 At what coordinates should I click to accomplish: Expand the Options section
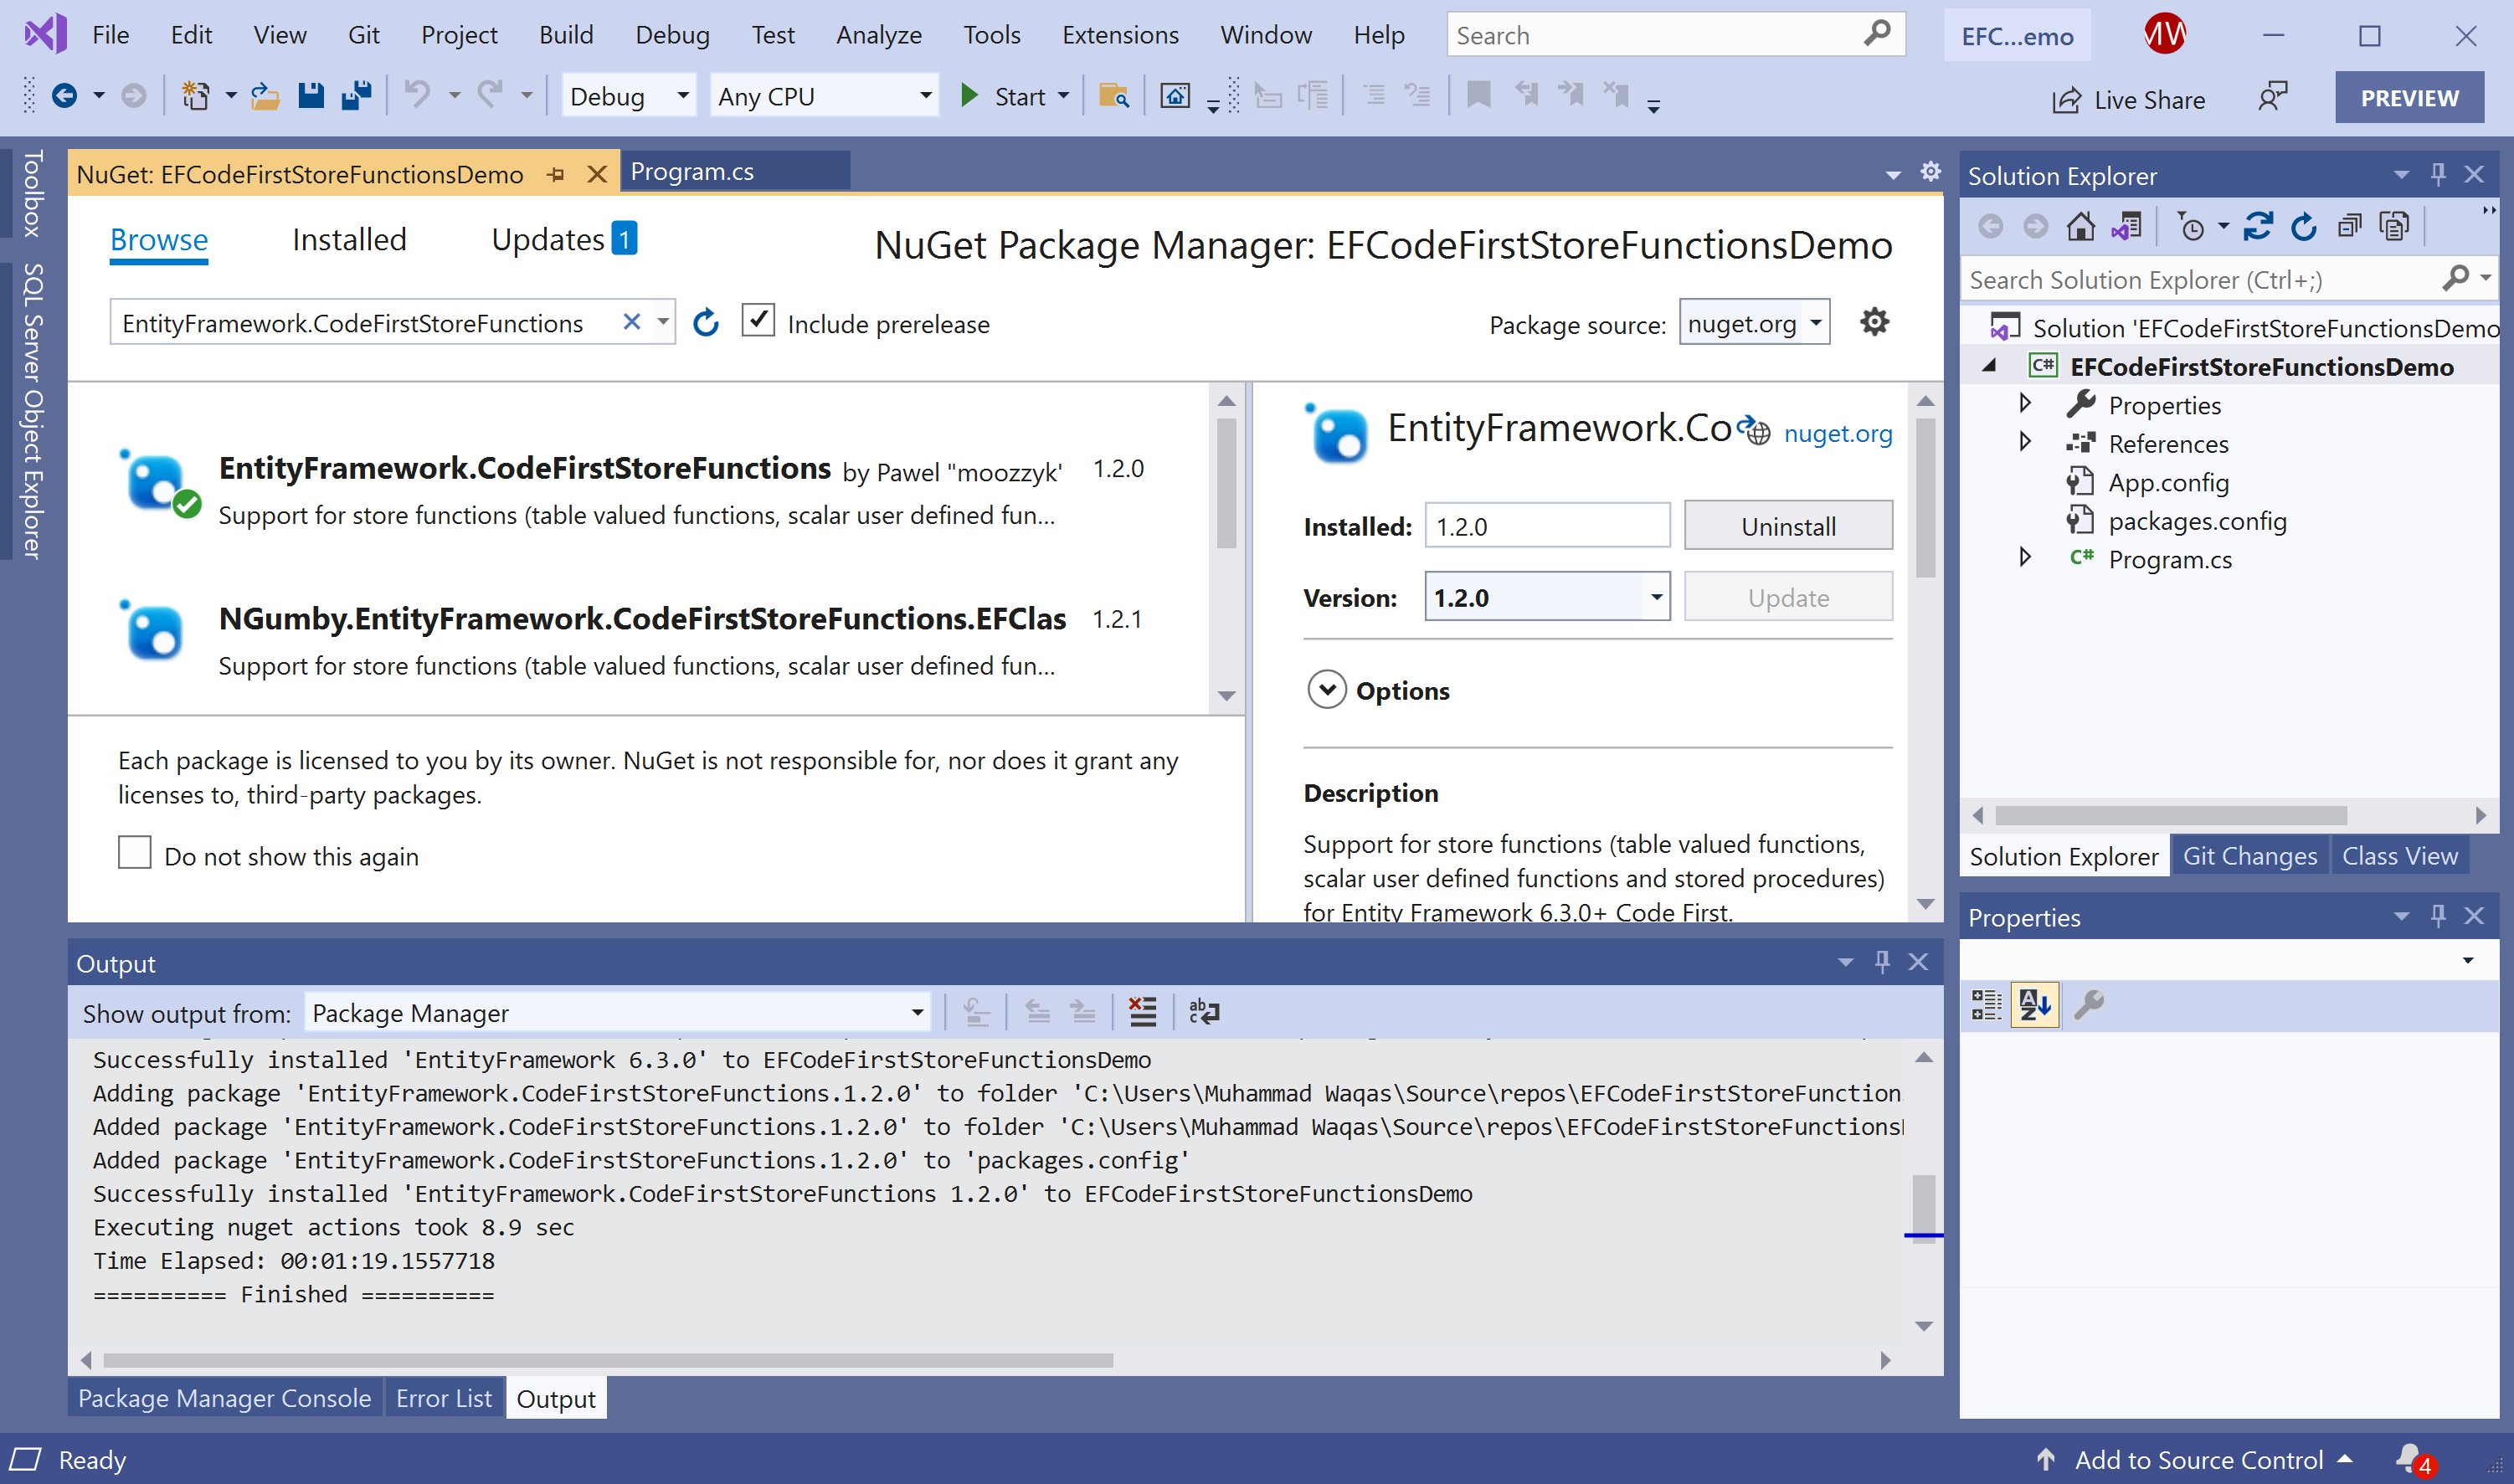[x=1327, y=690]
